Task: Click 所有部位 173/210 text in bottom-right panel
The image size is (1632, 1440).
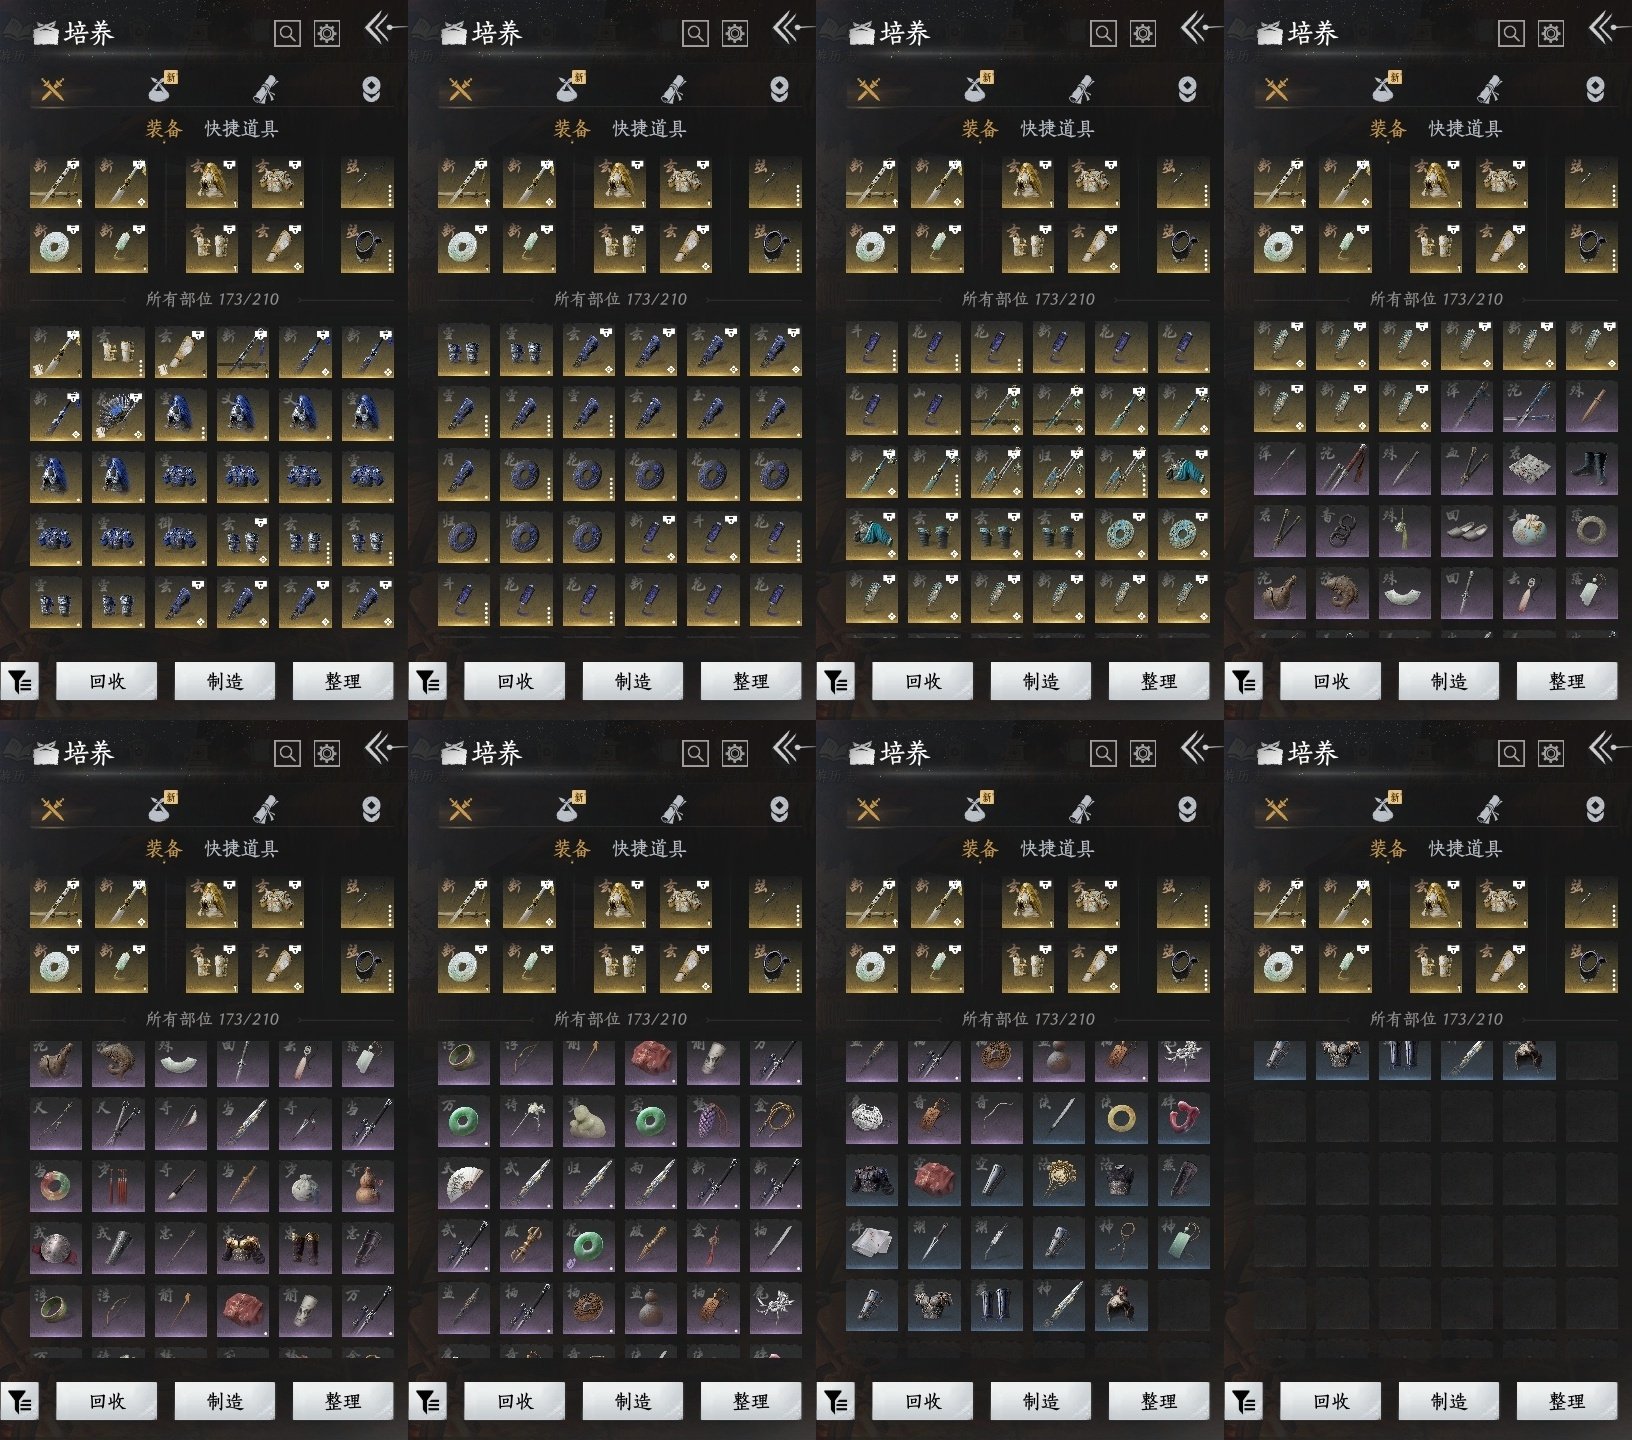Action: coord(1436,1019)
